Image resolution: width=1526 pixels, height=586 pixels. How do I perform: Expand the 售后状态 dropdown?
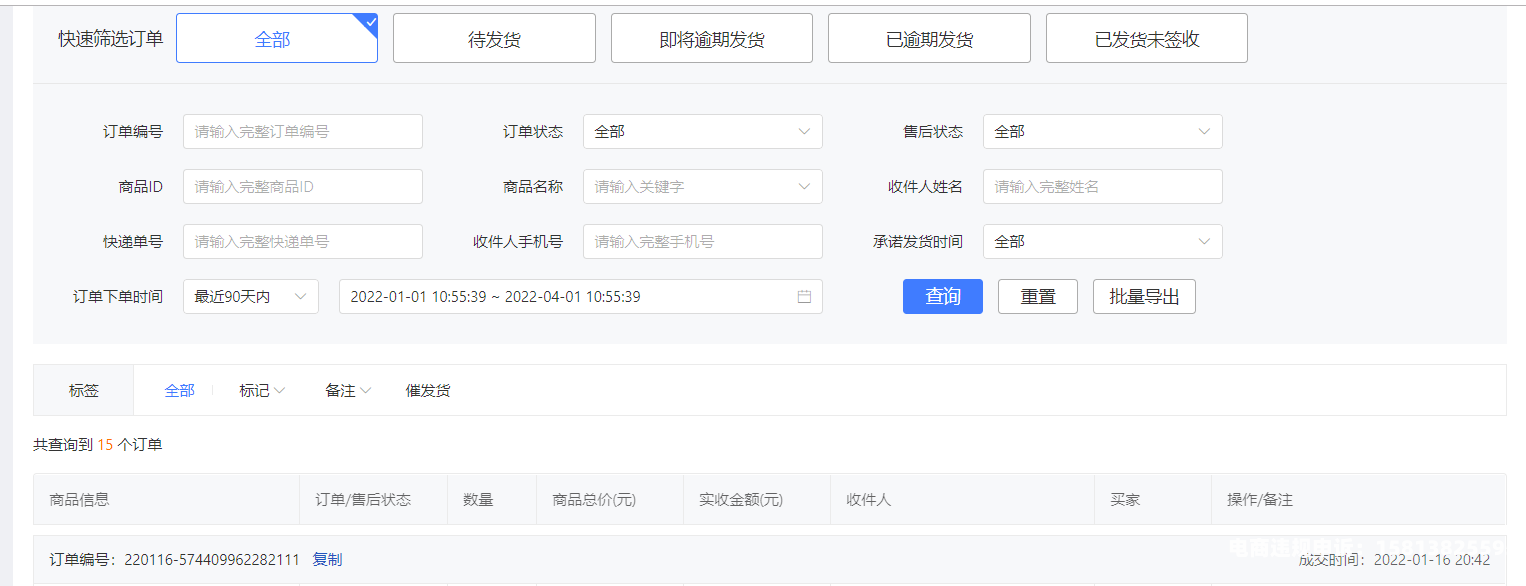(x=1102, y=132)
